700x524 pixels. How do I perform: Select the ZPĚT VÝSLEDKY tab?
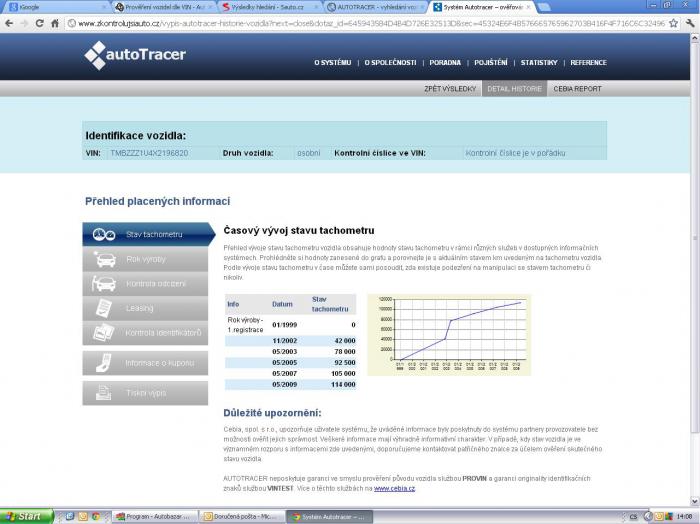450,88
